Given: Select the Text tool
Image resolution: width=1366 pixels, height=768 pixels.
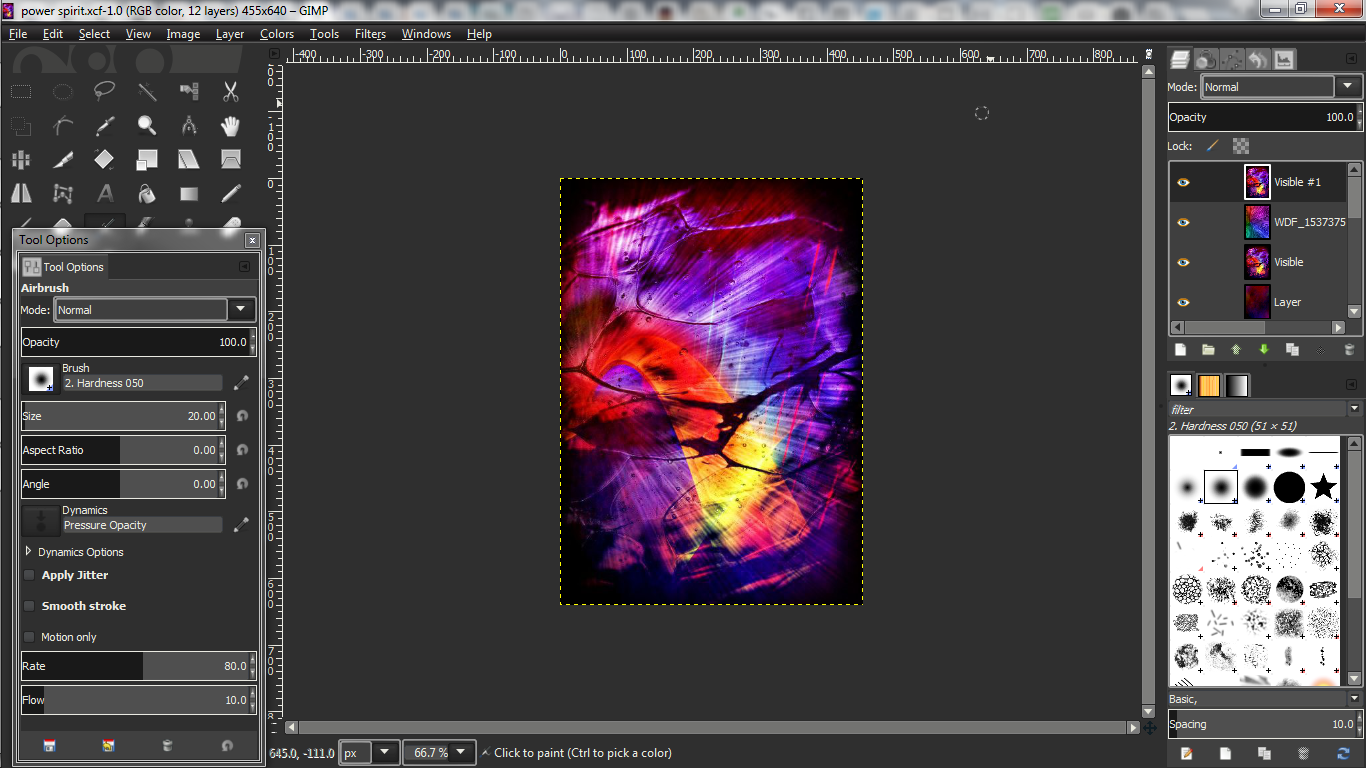Looking at the screenshot, I should [104, 193].
